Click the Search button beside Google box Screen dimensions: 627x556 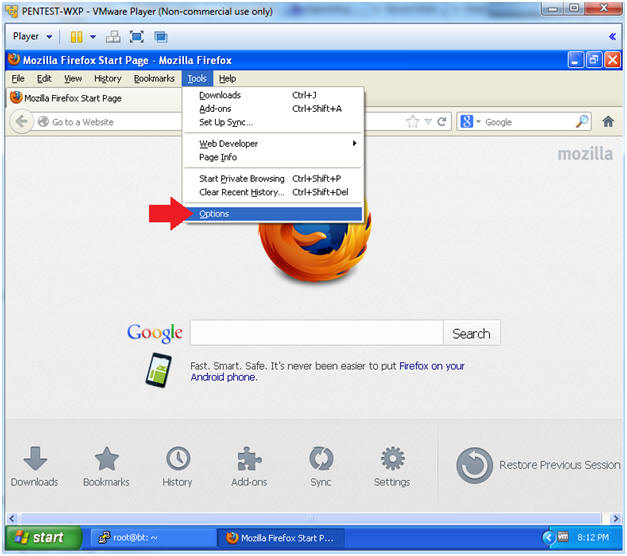[471, 333]
